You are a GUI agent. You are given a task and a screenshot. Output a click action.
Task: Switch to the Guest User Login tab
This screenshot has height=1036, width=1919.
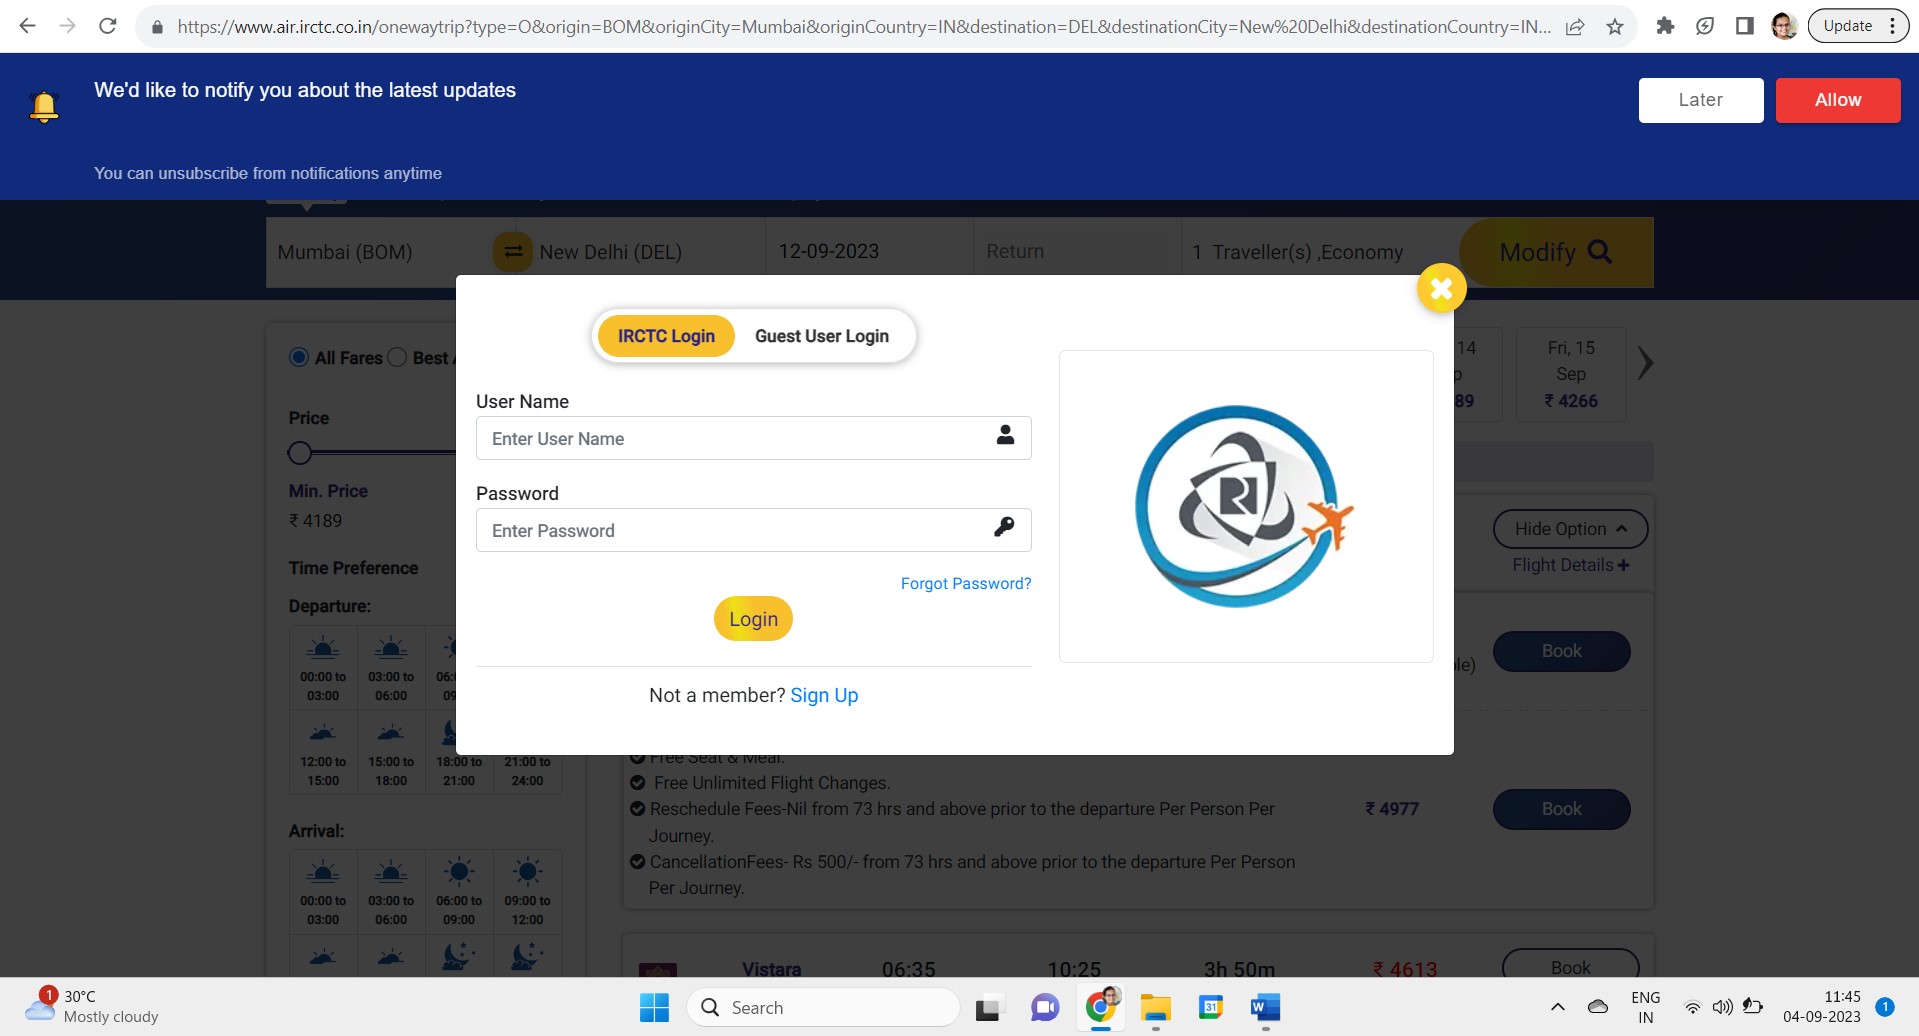point(821,336)
